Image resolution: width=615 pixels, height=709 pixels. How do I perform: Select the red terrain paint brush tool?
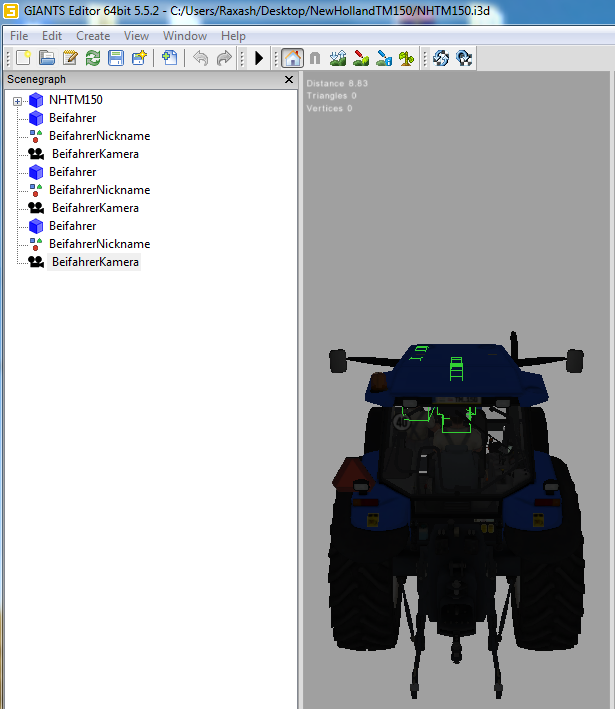coord(361,58)
